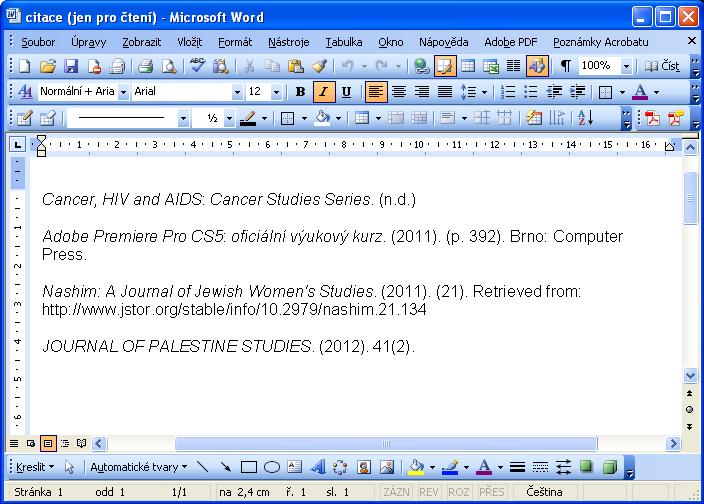Open the Formát menu
This screenshot has height=504, width=704.
pyautogui.click(x=235, y=42)
